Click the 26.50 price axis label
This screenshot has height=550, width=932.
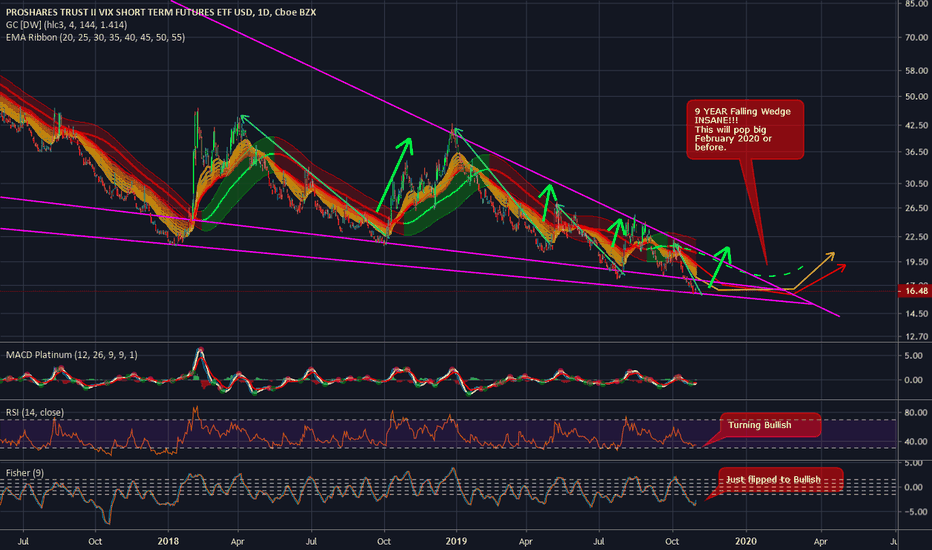click(x=916, y=208)
